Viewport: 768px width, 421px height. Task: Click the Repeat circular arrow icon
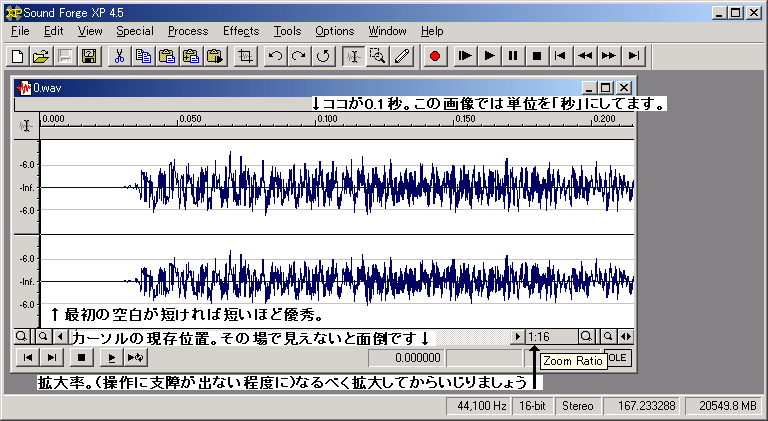323,56
